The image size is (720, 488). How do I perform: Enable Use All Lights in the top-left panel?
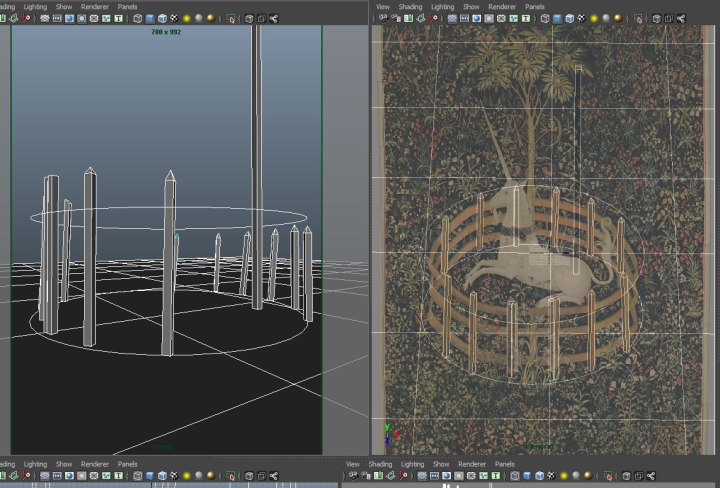pyautogui.click(x=186, y=18)
